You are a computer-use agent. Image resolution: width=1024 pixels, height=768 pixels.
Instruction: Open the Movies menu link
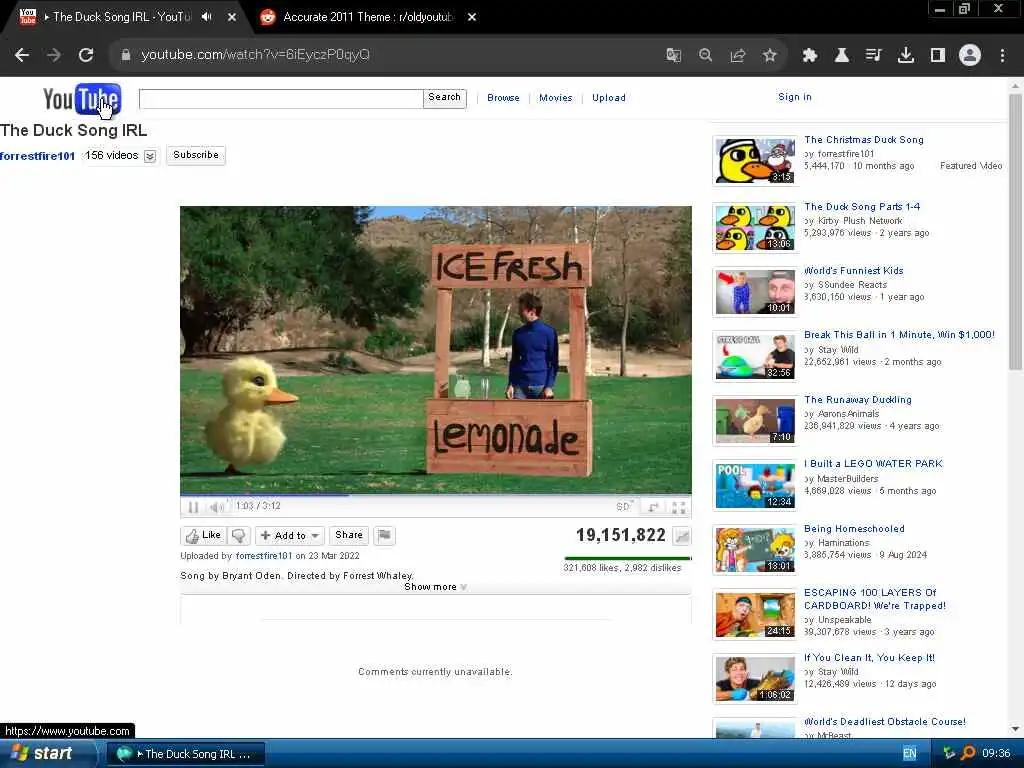tap(555, 98)
